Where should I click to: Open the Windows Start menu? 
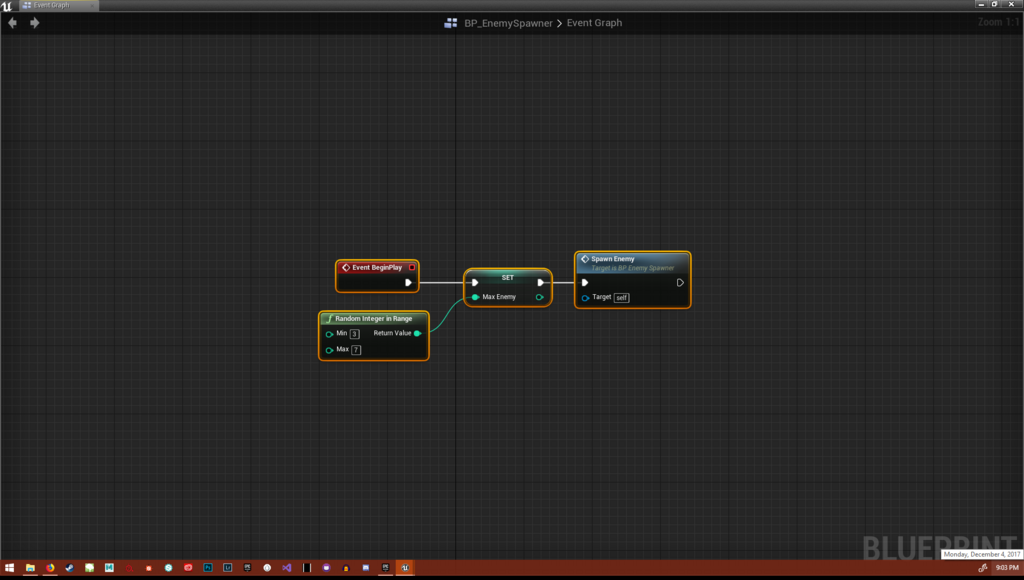[10, 568]
